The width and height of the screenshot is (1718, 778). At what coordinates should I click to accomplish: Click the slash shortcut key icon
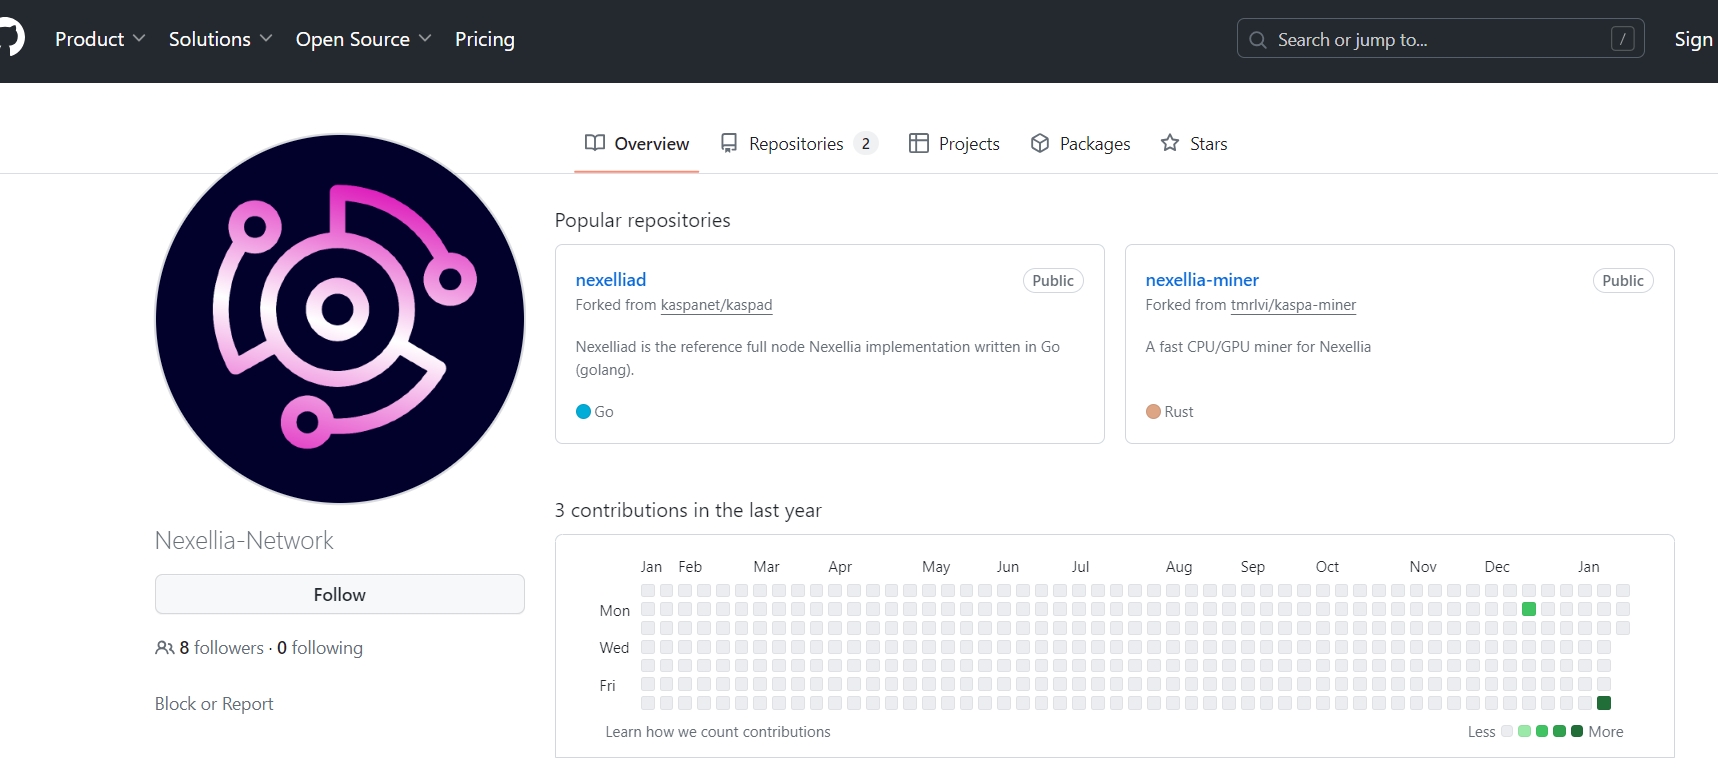point(1622,39)
